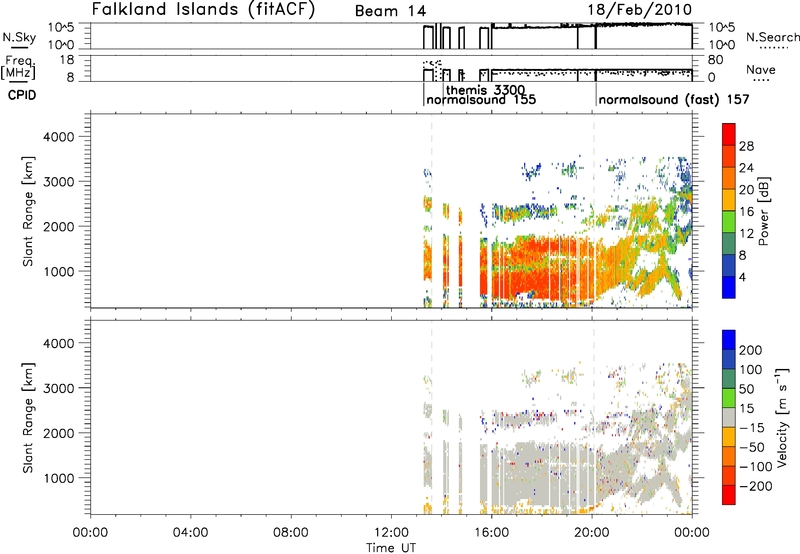Screen dimensions: 800x554
Task: Click the '12:00' time axis label
Action: coord(391,533)
